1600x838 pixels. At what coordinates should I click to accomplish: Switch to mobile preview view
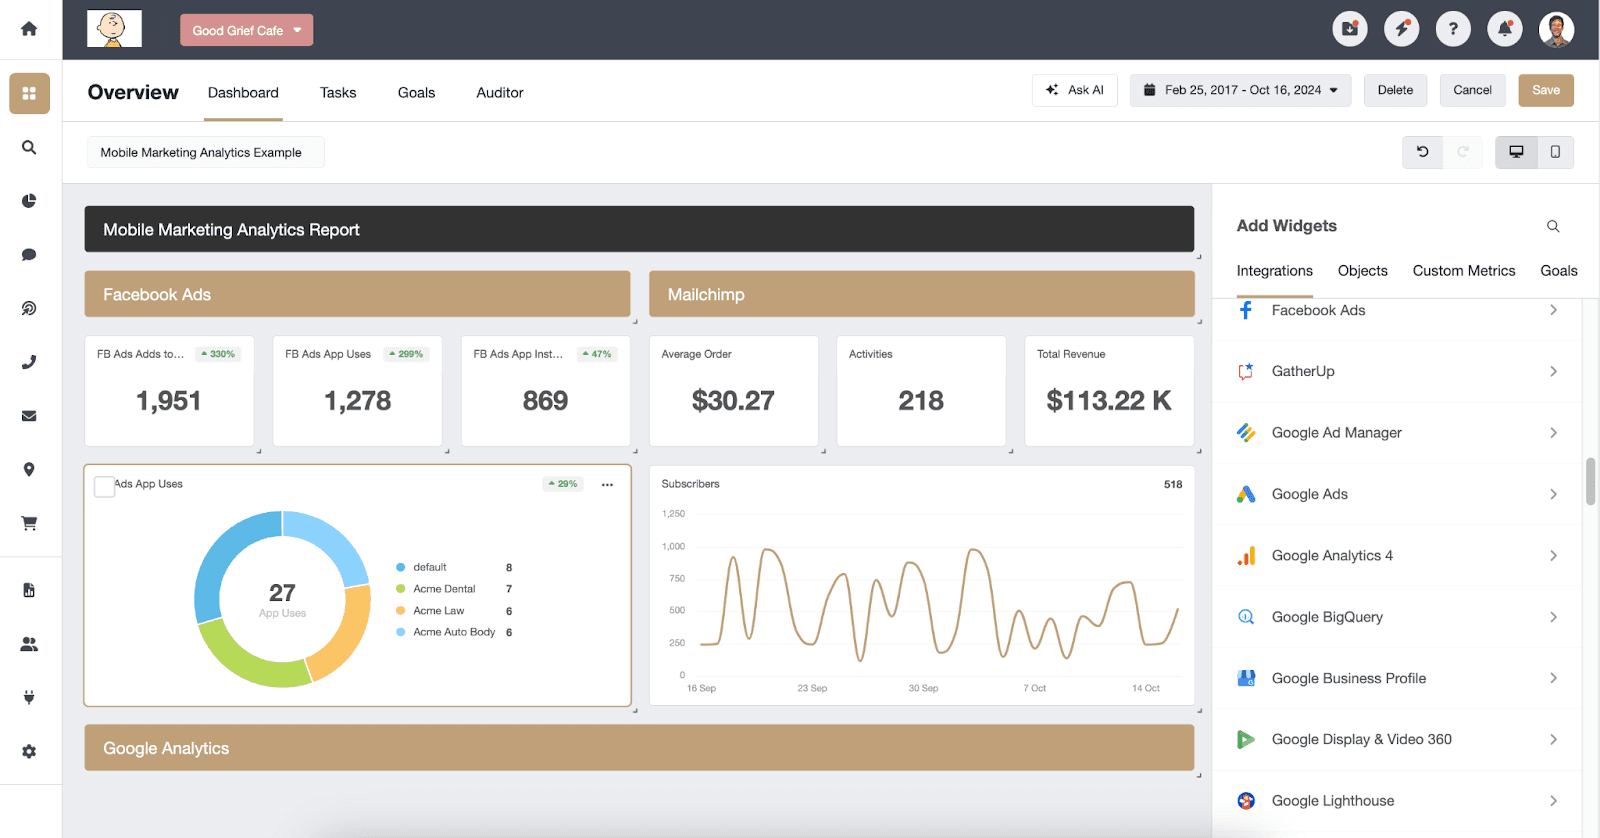(1555, 152)
